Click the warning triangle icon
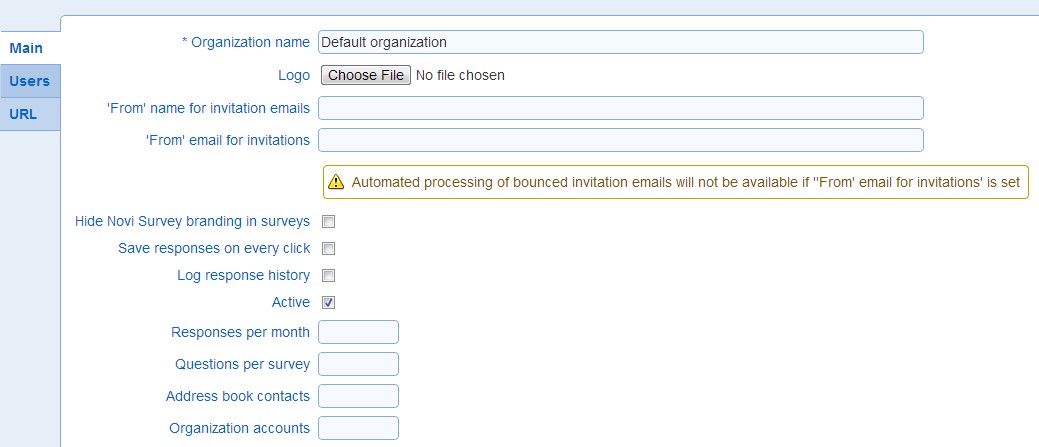 (x=336, y=181)
